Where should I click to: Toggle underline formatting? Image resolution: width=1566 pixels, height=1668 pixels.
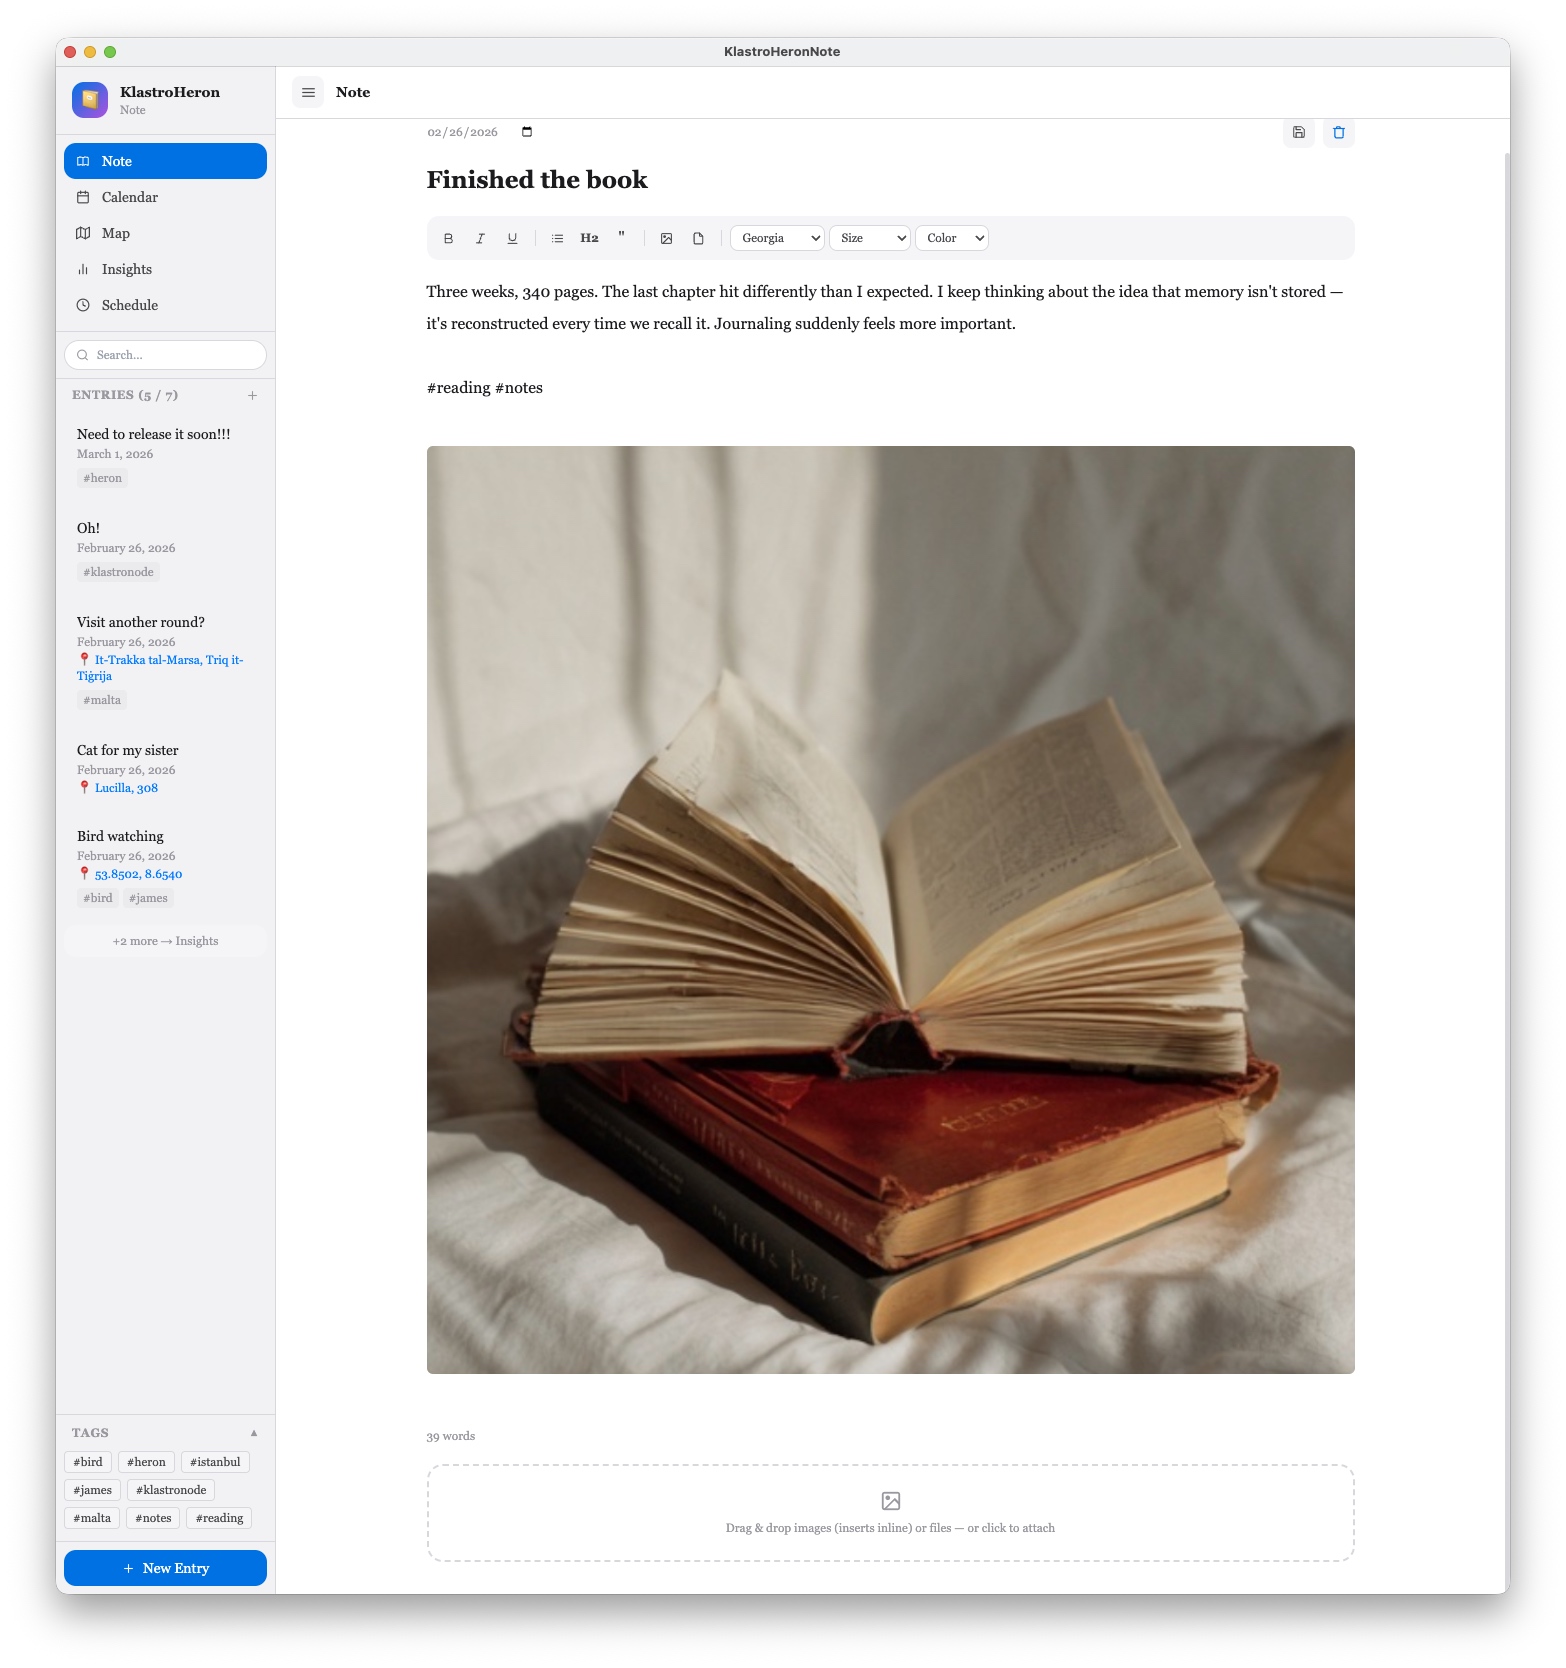click(512, 238)
